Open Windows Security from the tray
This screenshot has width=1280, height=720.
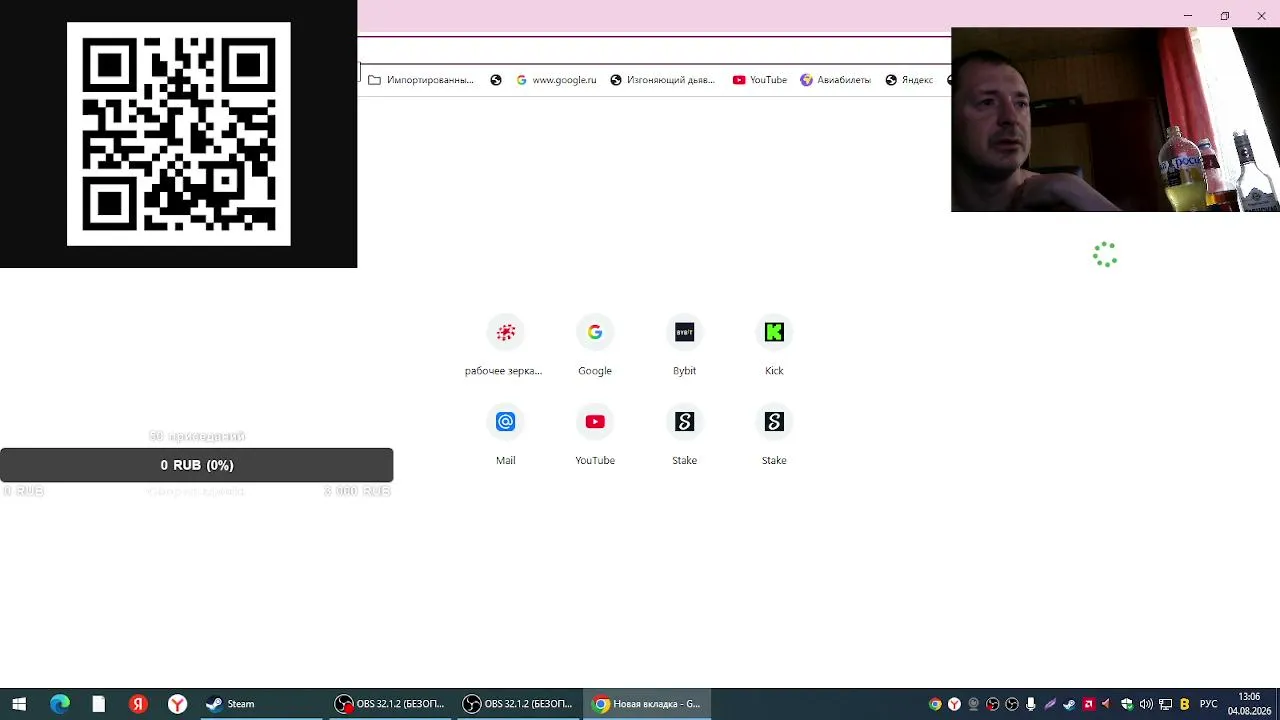(1127, 704)
